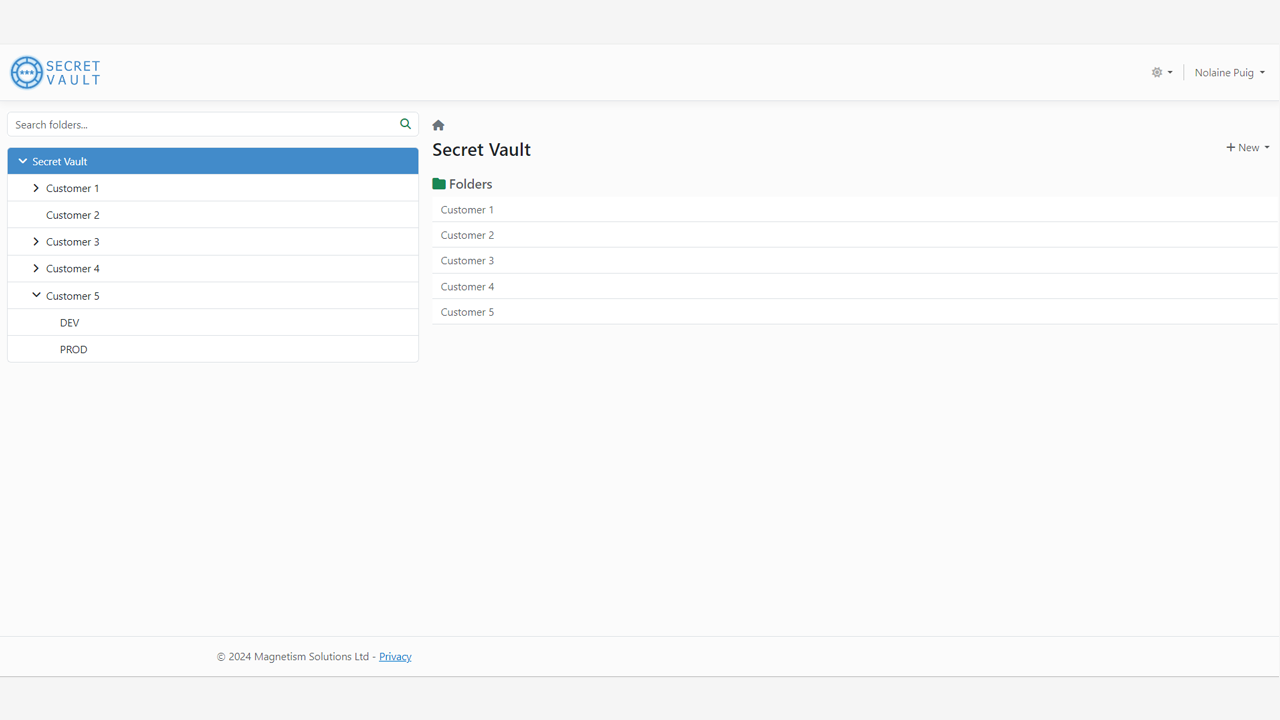Collapse the Customer 5 tree node
This screenshot has height=720, width=1280.
[36, 296]
